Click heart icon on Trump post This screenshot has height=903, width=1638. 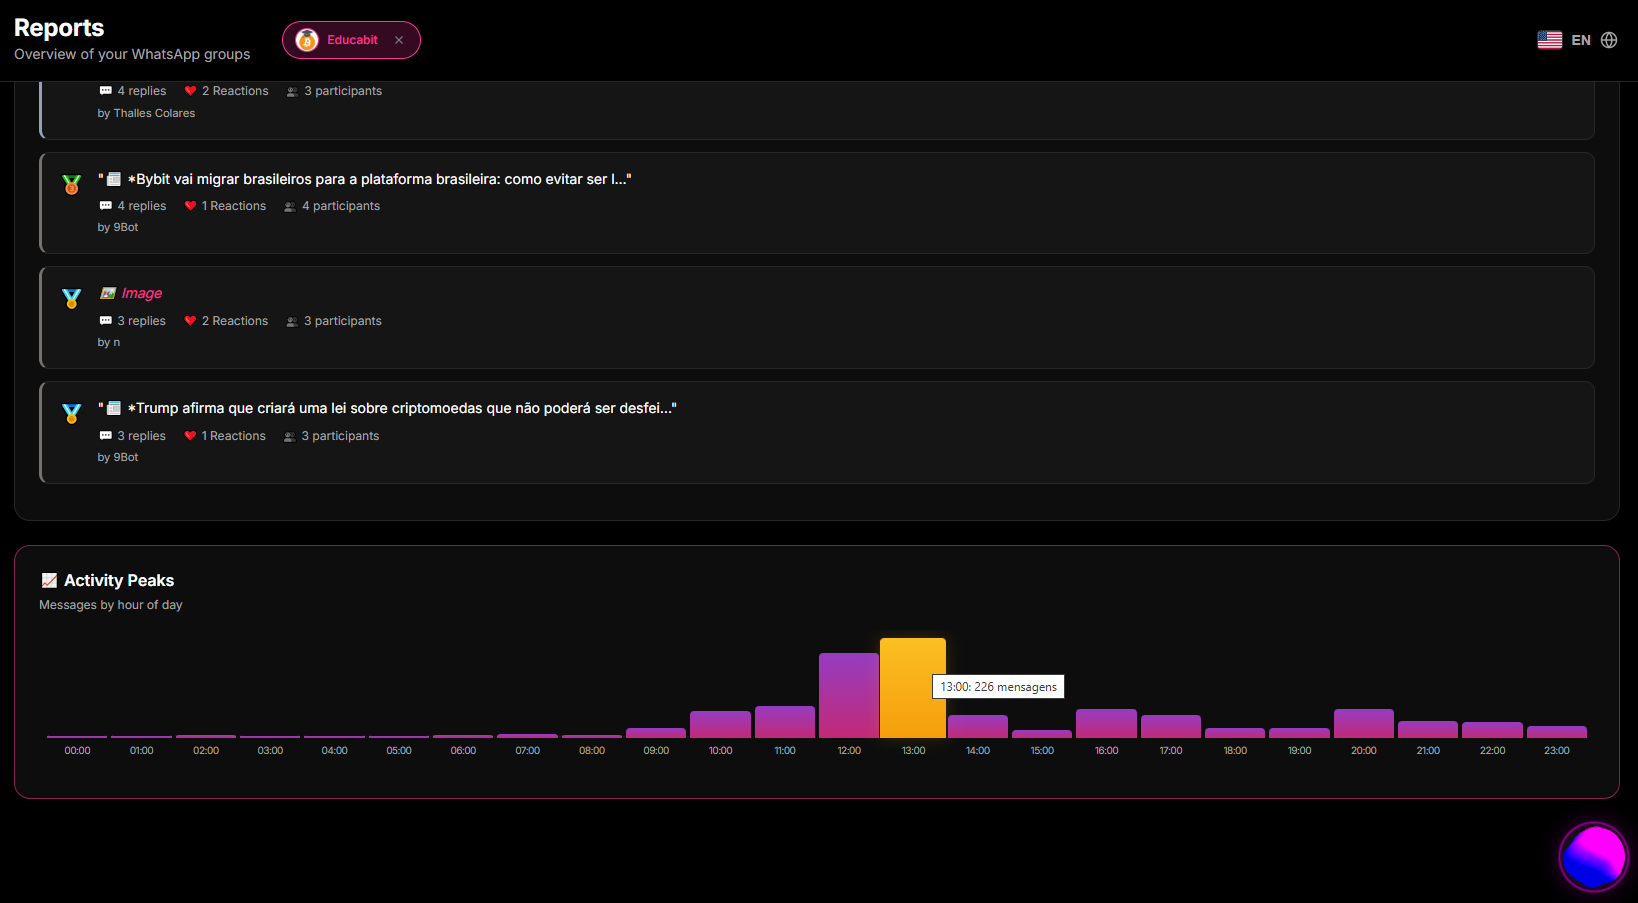[190, 436]
